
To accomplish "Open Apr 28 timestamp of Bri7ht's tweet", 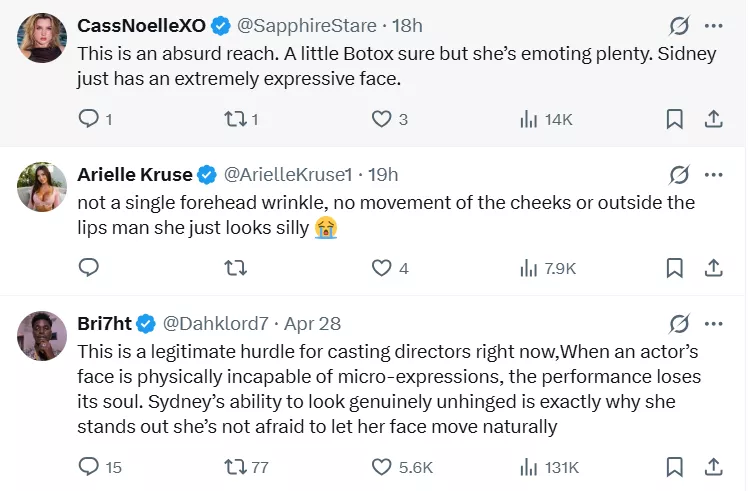I will click(313, 323).
